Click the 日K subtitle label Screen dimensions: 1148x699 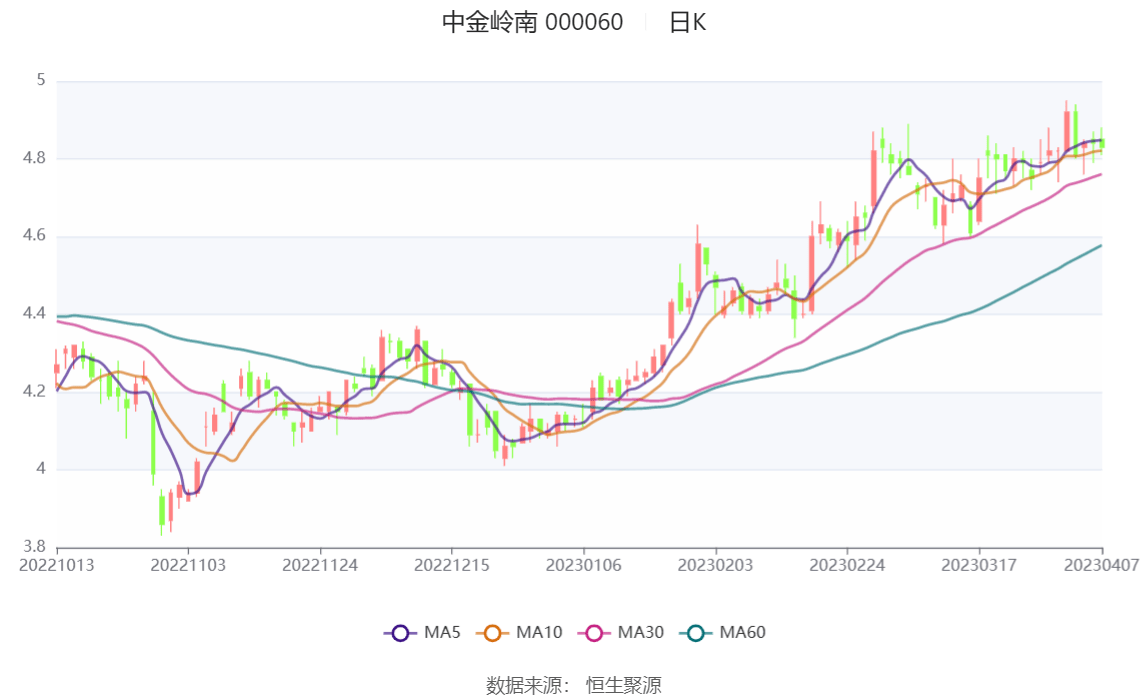pyautogui.click(x=687, y=22)
